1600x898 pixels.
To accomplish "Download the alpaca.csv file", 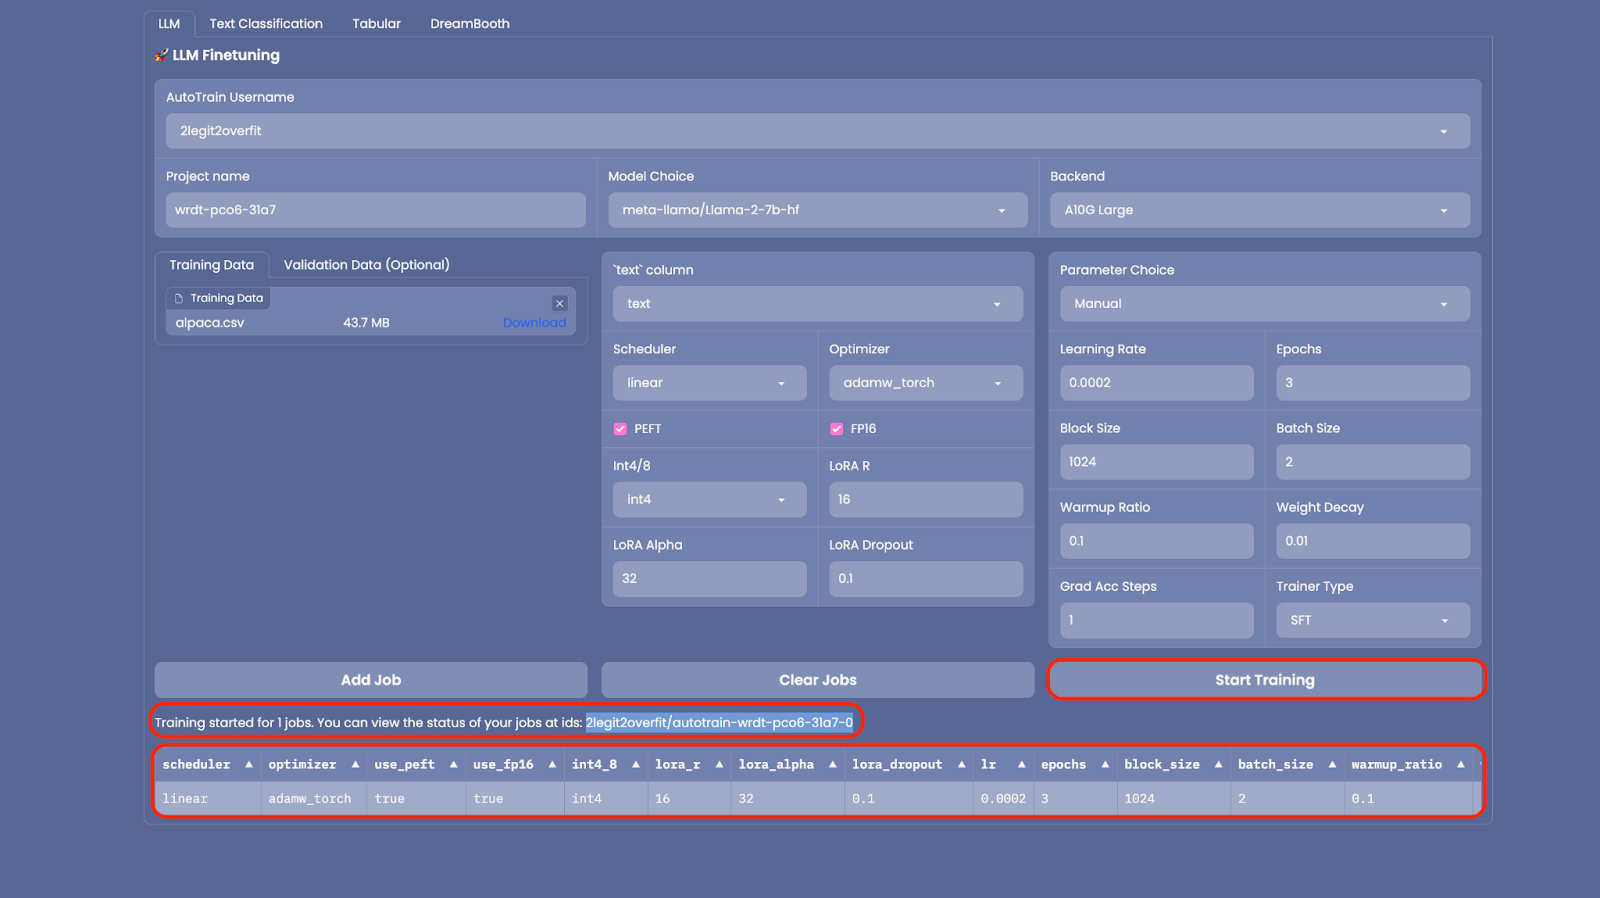I will tap(534, 323).
